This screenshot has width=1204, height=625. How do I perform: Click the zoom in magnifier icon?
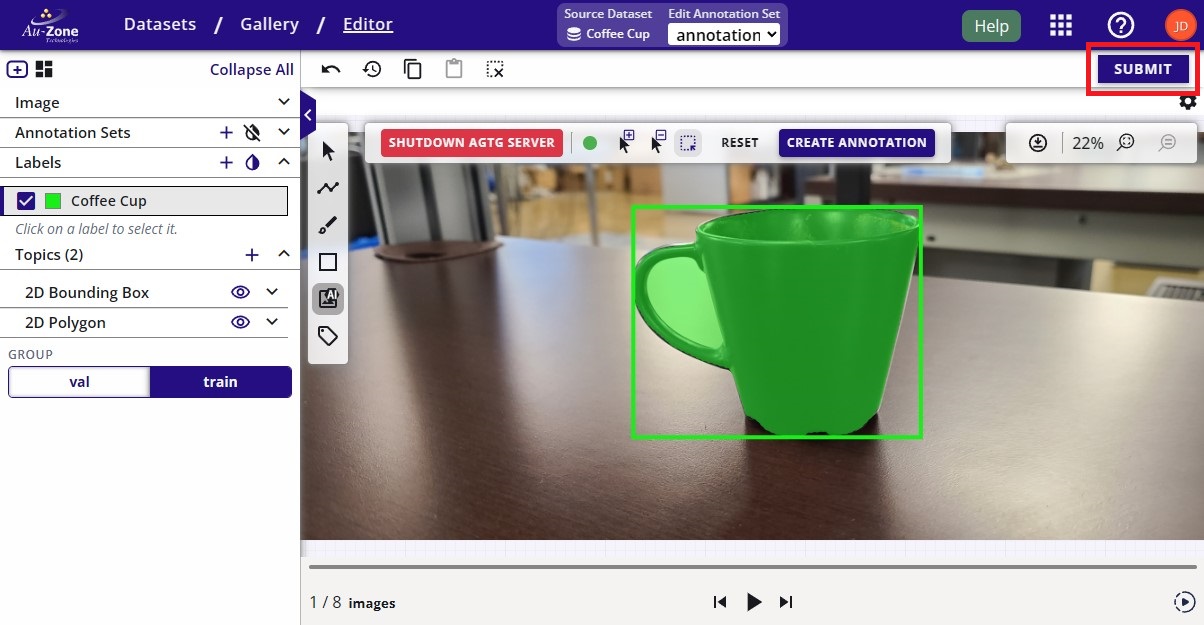pos(1126,143)
